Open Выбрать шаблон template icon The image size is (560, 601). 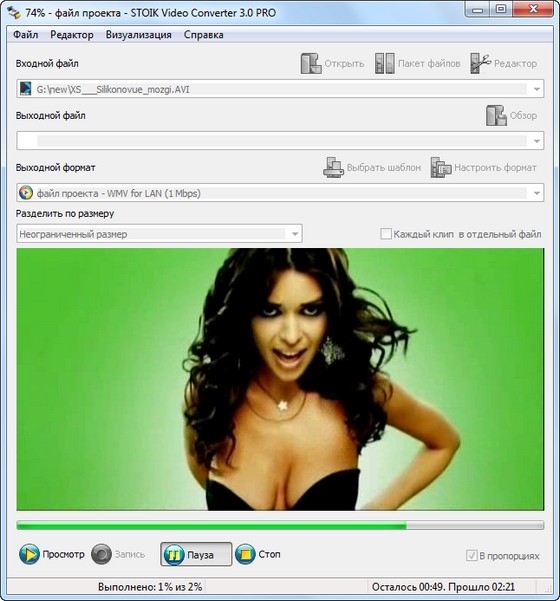click(x=333, y=167)
